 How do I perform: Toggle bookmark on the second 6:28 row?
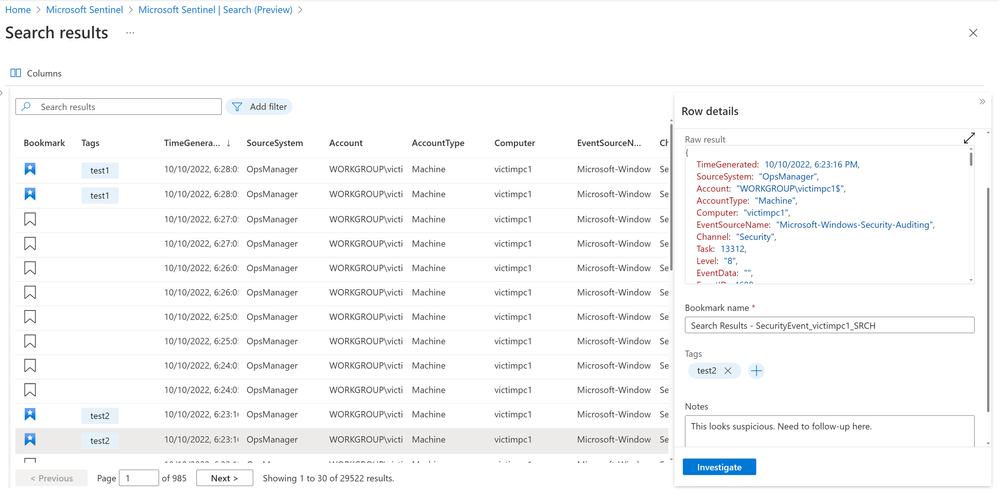click(30, 194)
